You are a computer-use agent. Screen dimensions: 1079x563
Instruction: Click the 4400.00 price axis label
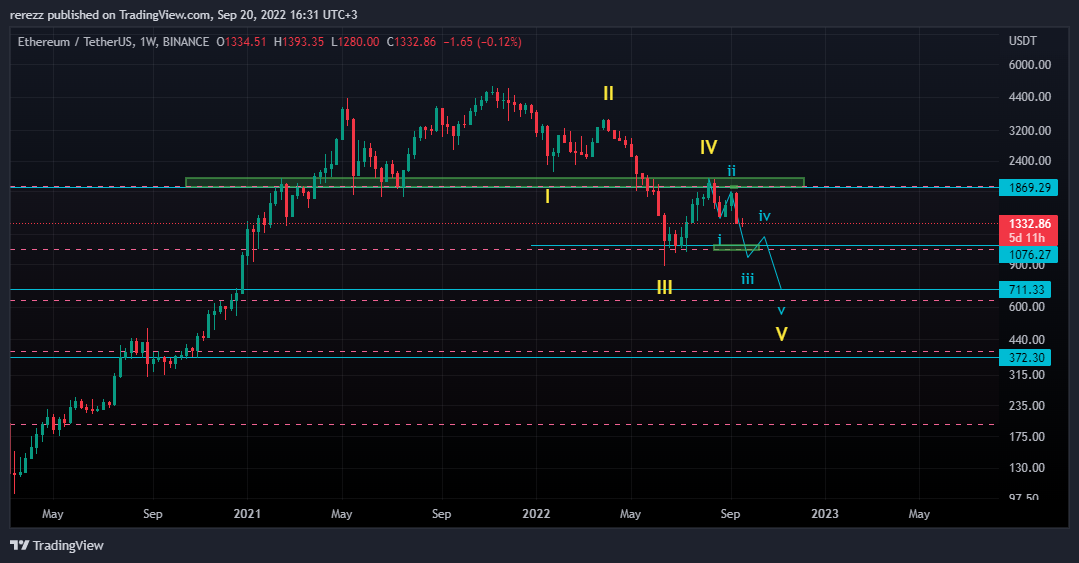[x=1029, y=97]
